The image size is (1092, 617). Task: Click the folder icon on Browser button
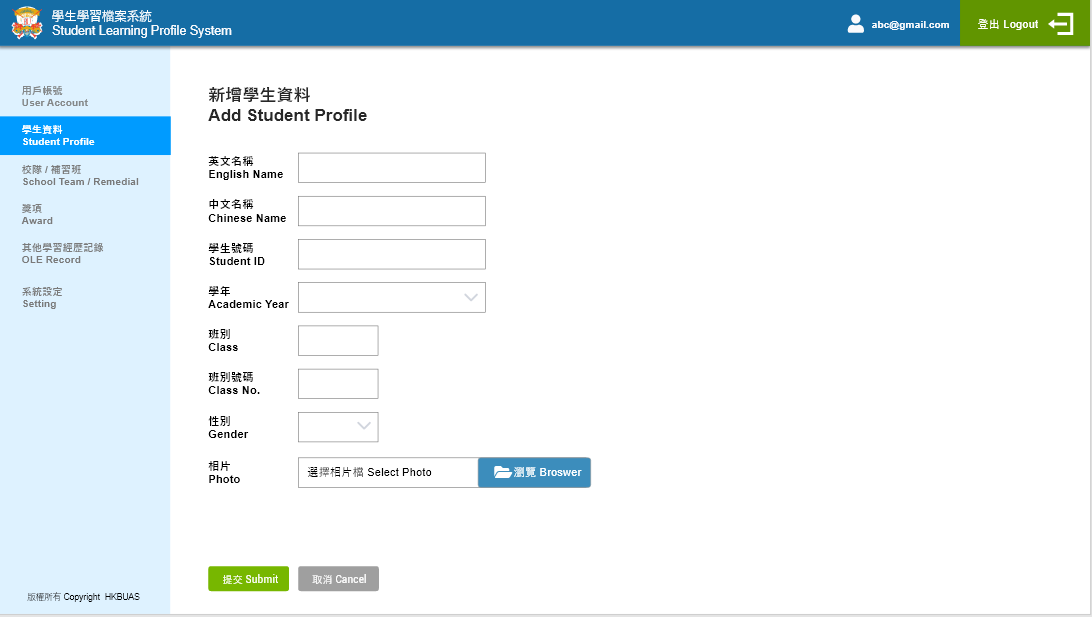tap(502, 472)
